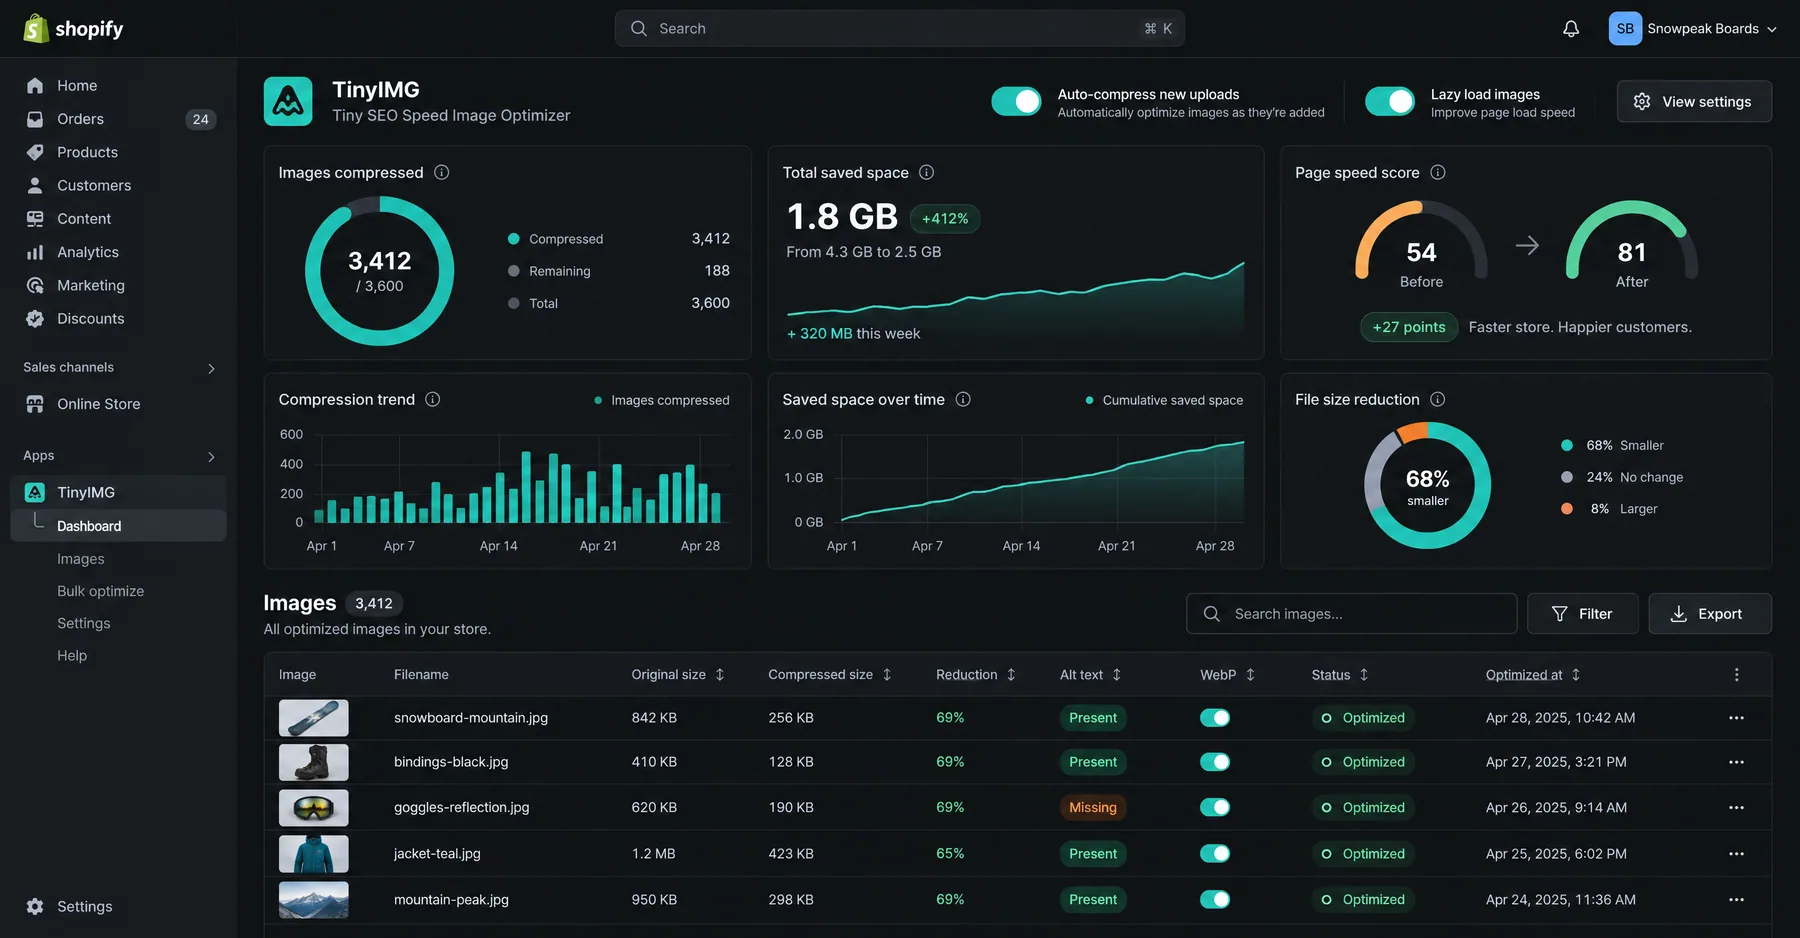
Task: Toggle WebP for bindings-black.jpg
Action: click(x=1215, y=762)
